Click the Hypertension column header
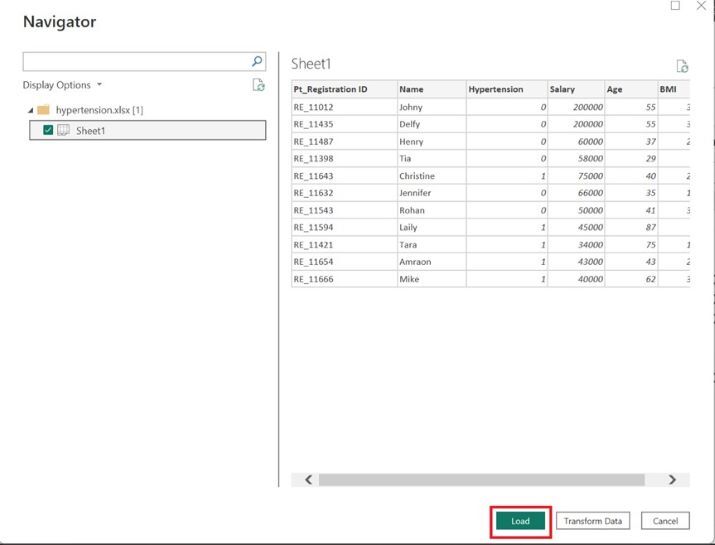Screen dimensions: 715x545 (x=507, y=89)
